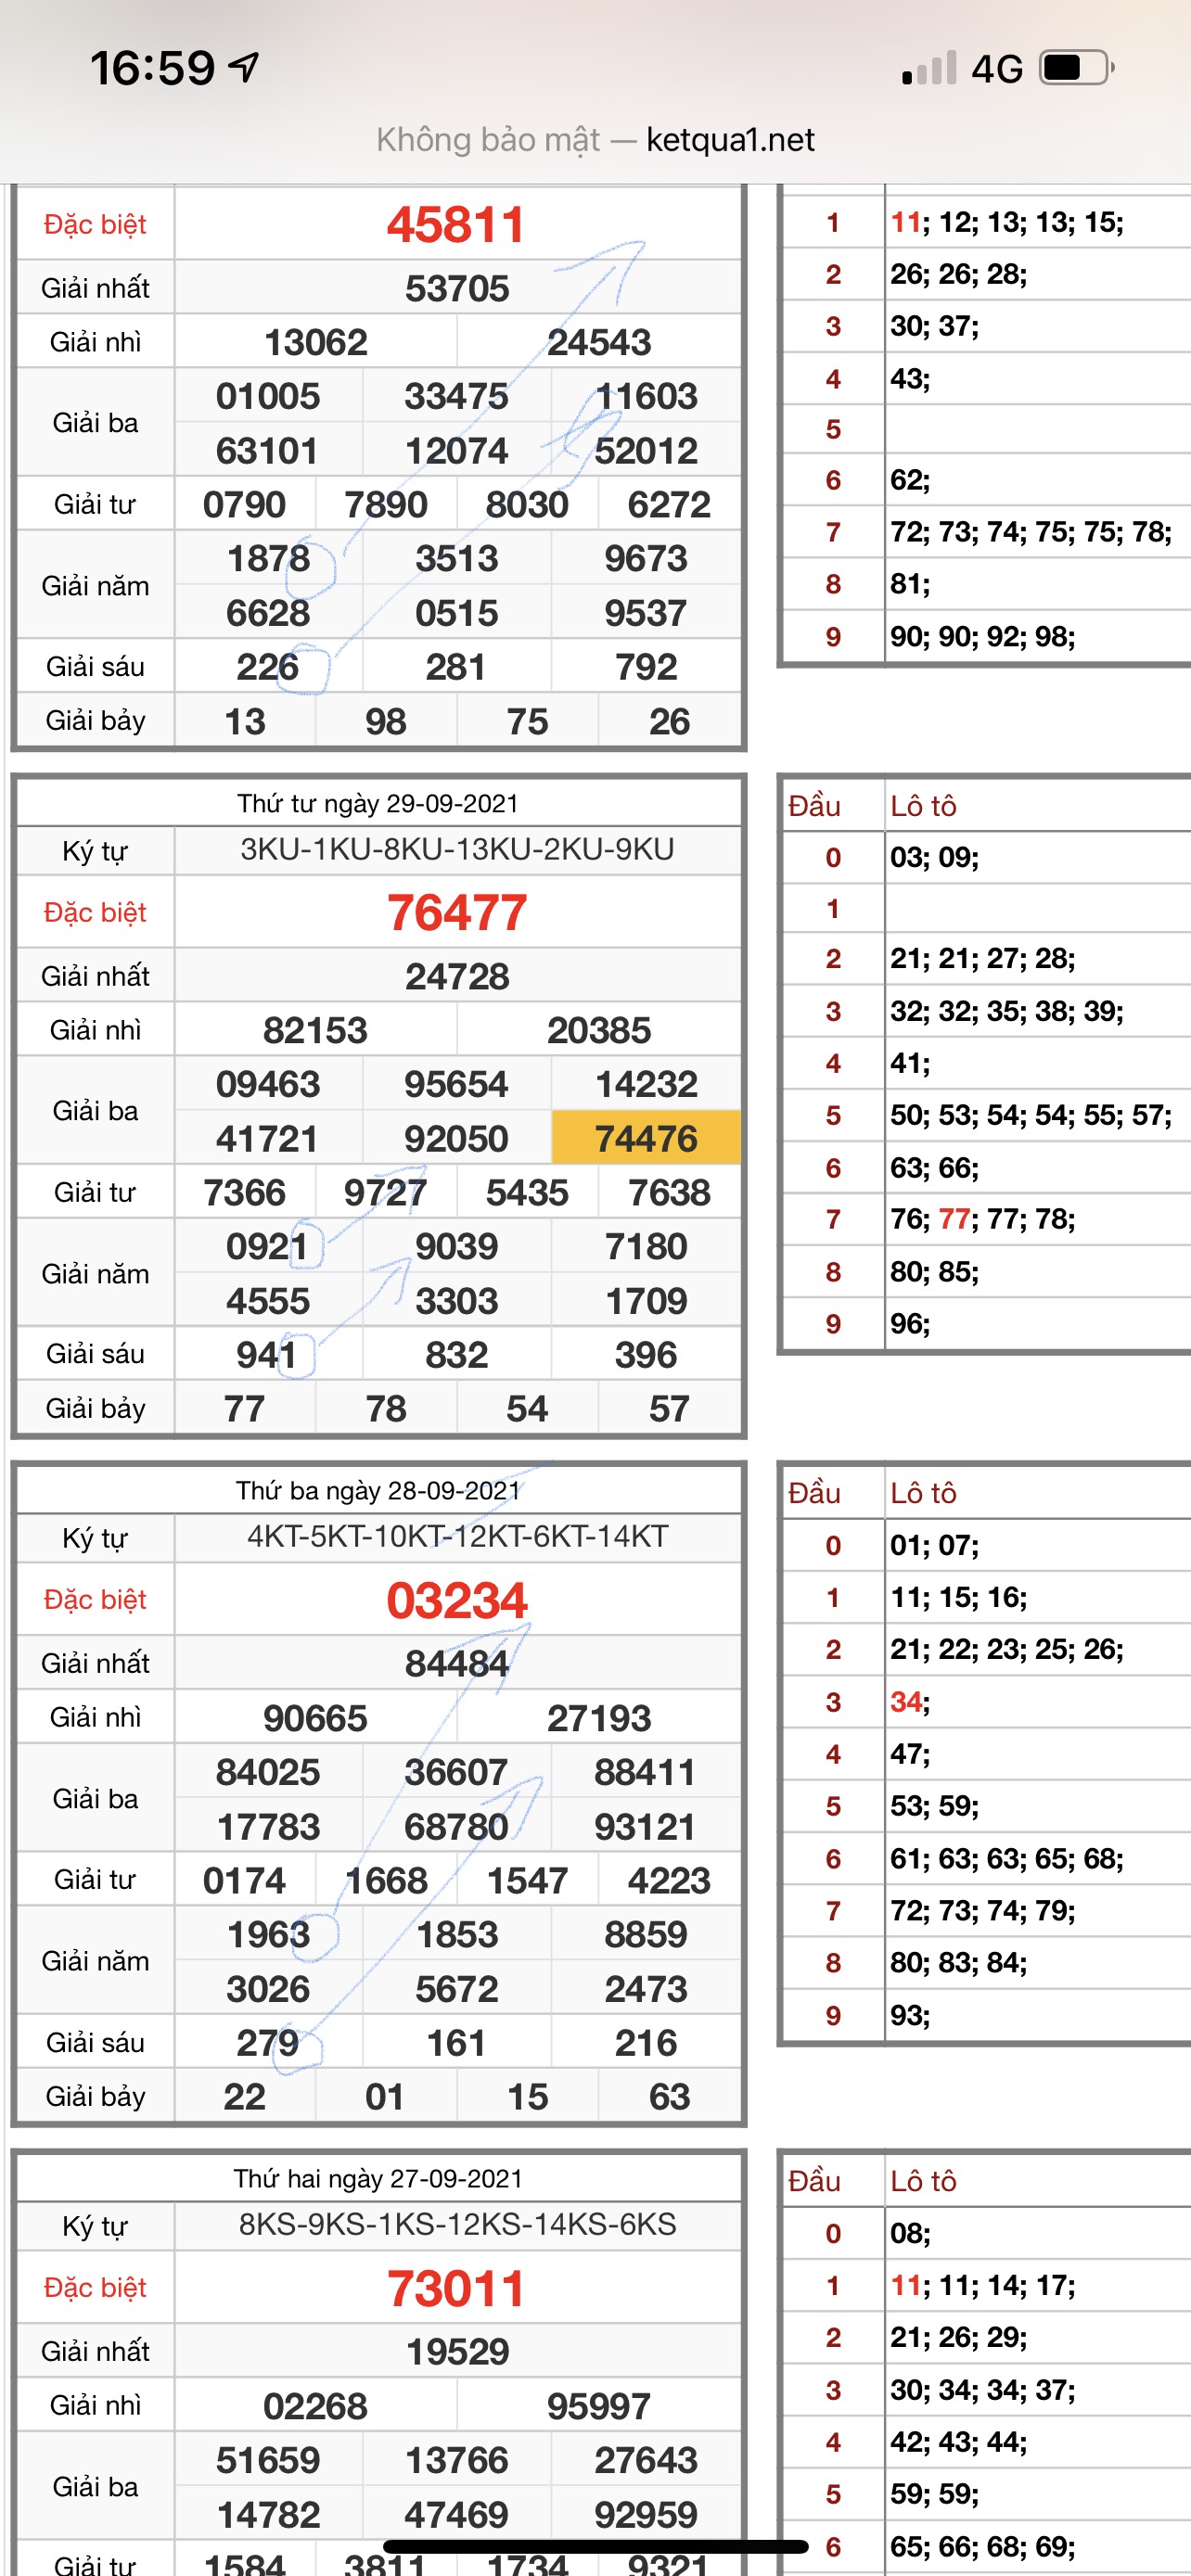Click fourth prize number 0790
Image resolution: width=1191 pixels, height=2576 pixels.
(x=244, y=505)
